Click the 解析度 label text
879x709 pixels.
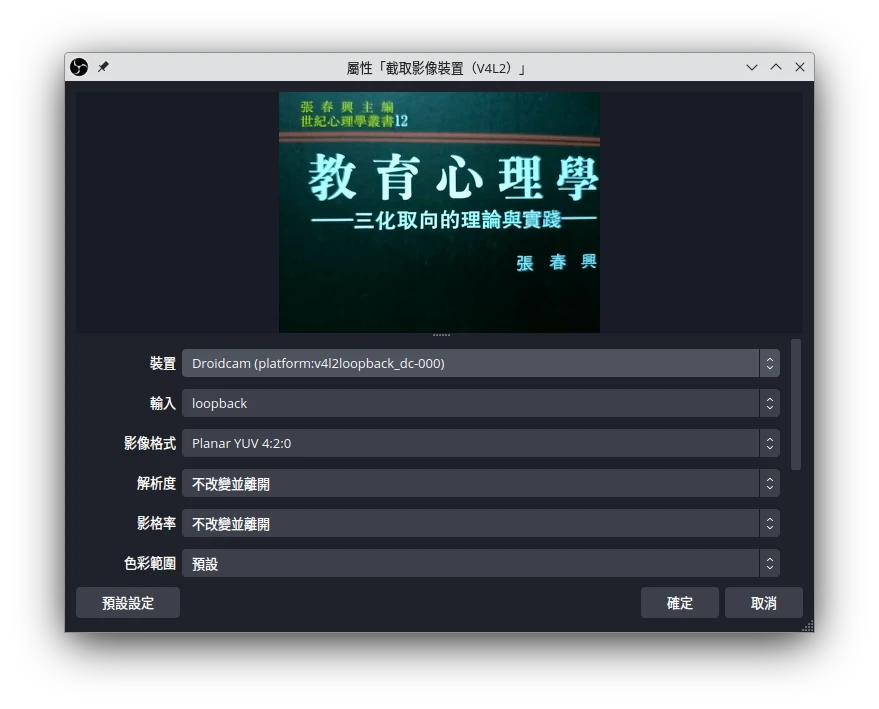point(156,483)
